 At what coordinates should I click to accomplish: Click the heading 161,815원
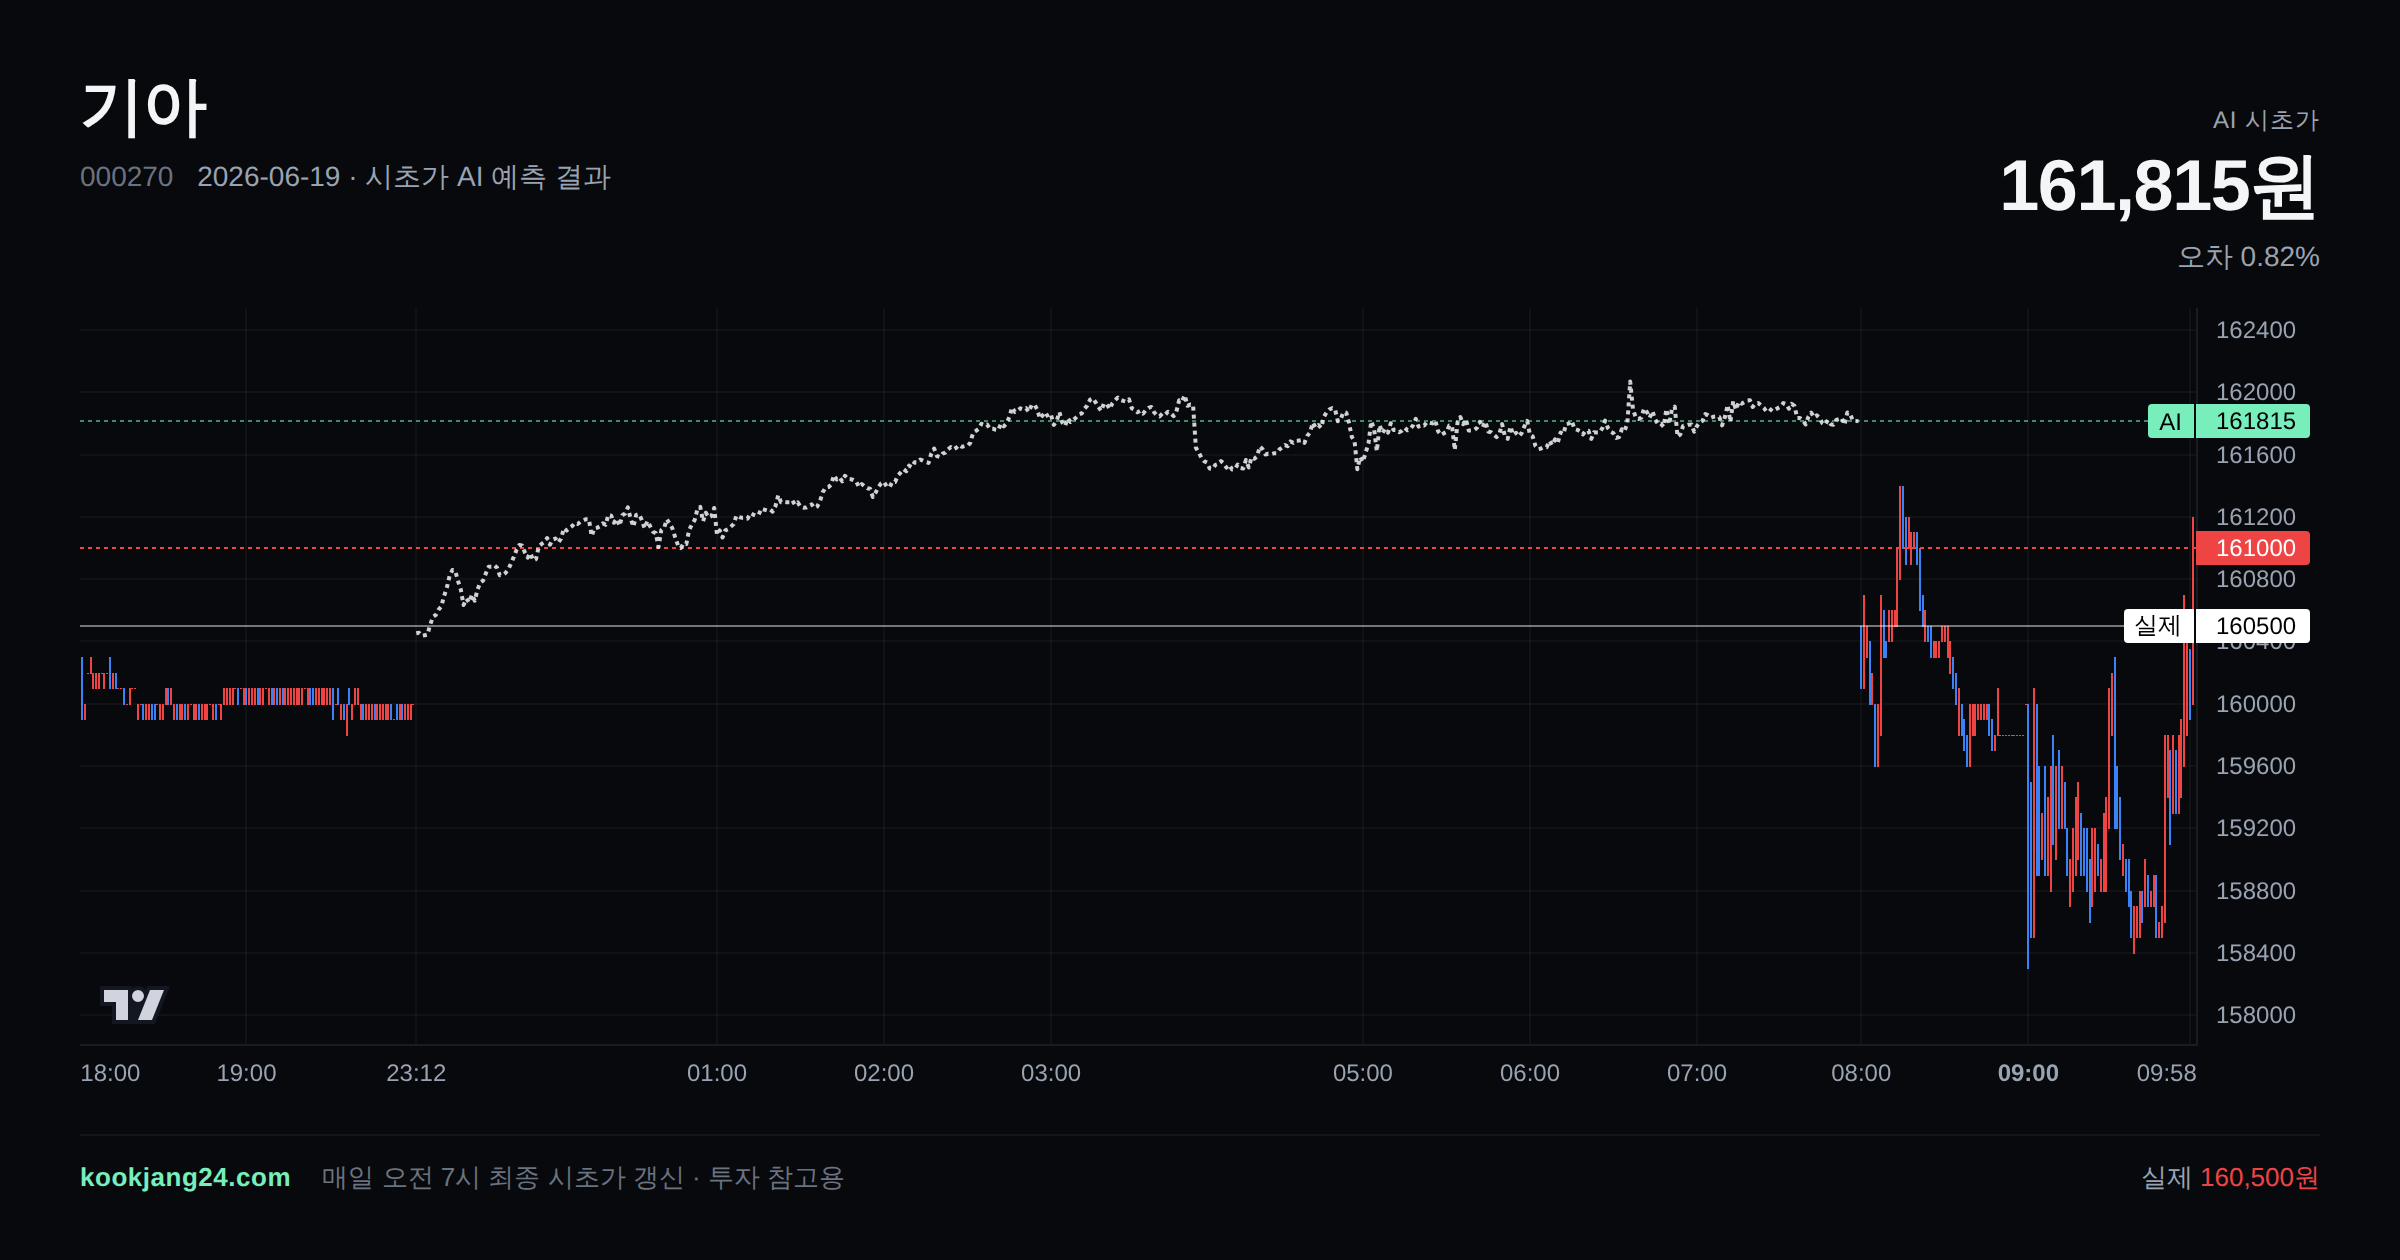(x=2158, y=186)
